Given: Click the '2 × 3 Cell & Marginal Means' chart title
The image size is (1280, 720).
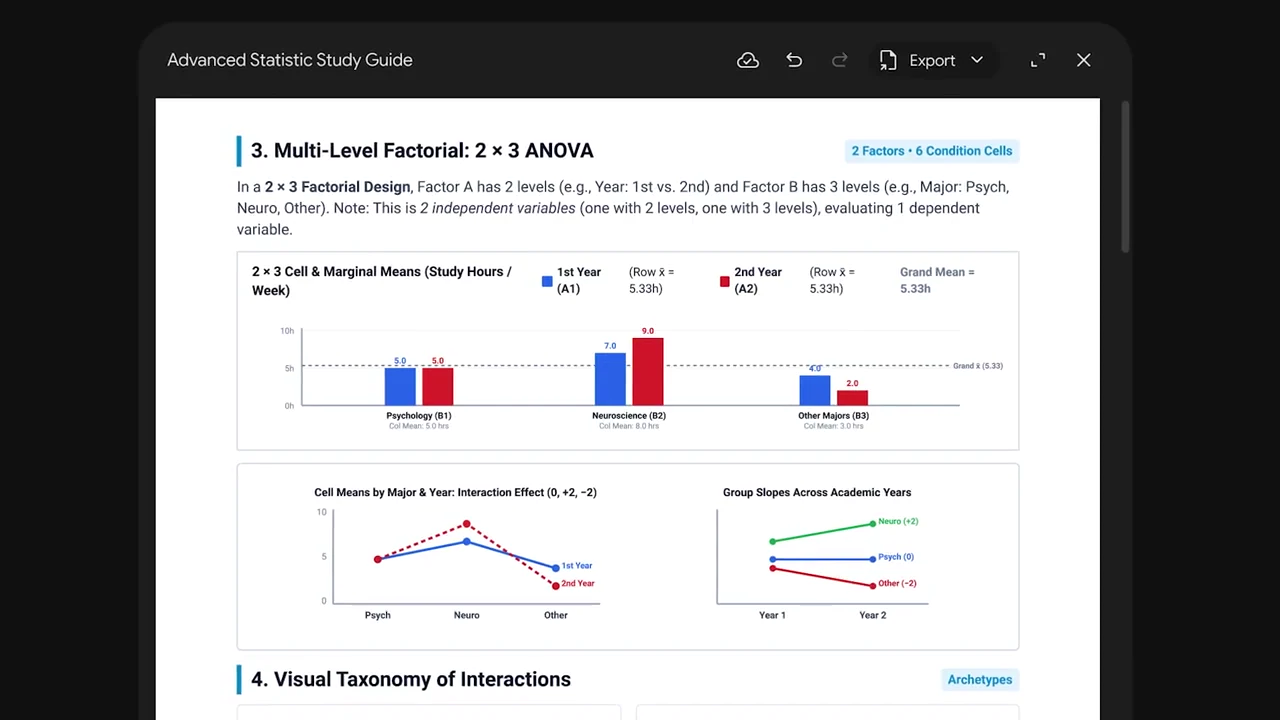Looking at the screenshot, I should [x=381, y=280].
